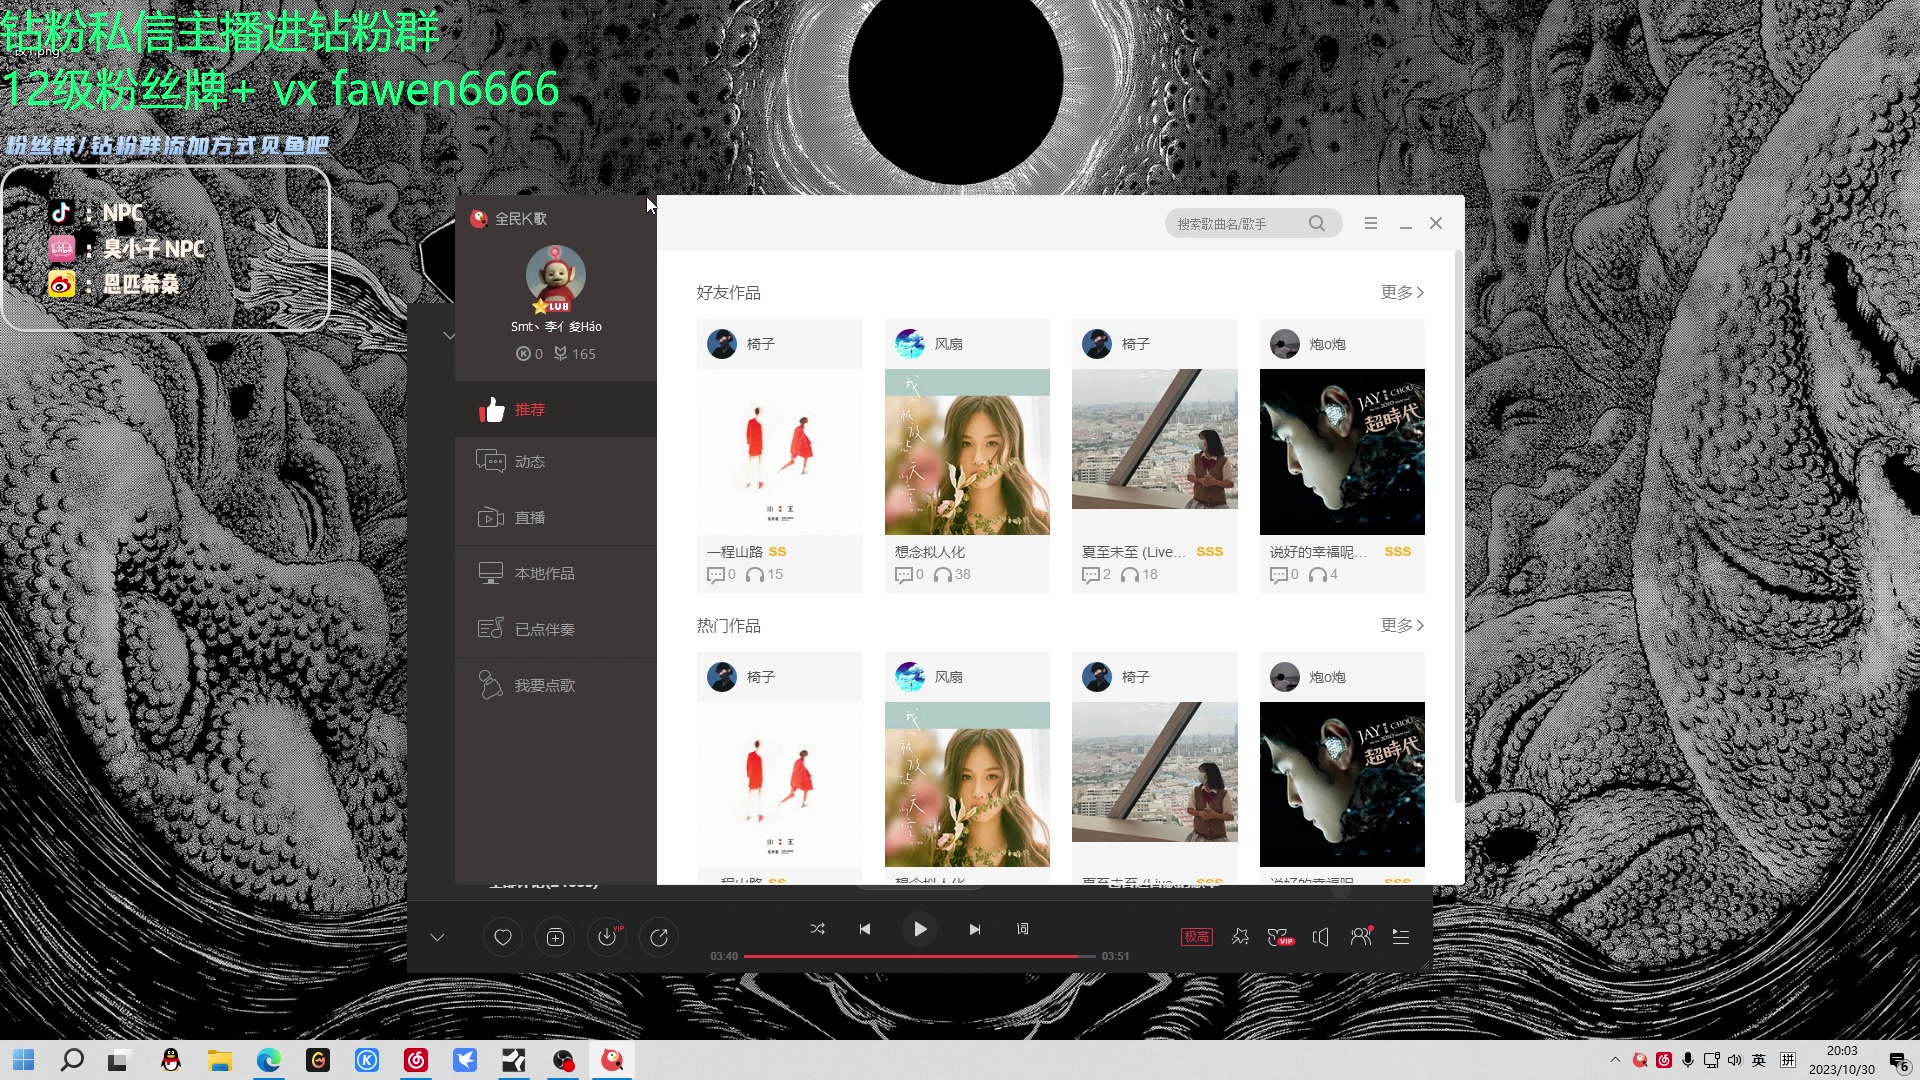Screen dimensions: 1920x1080
Task: Open the sound effects settings icon
Action: pyautogui.click(x=1240, y=937)
